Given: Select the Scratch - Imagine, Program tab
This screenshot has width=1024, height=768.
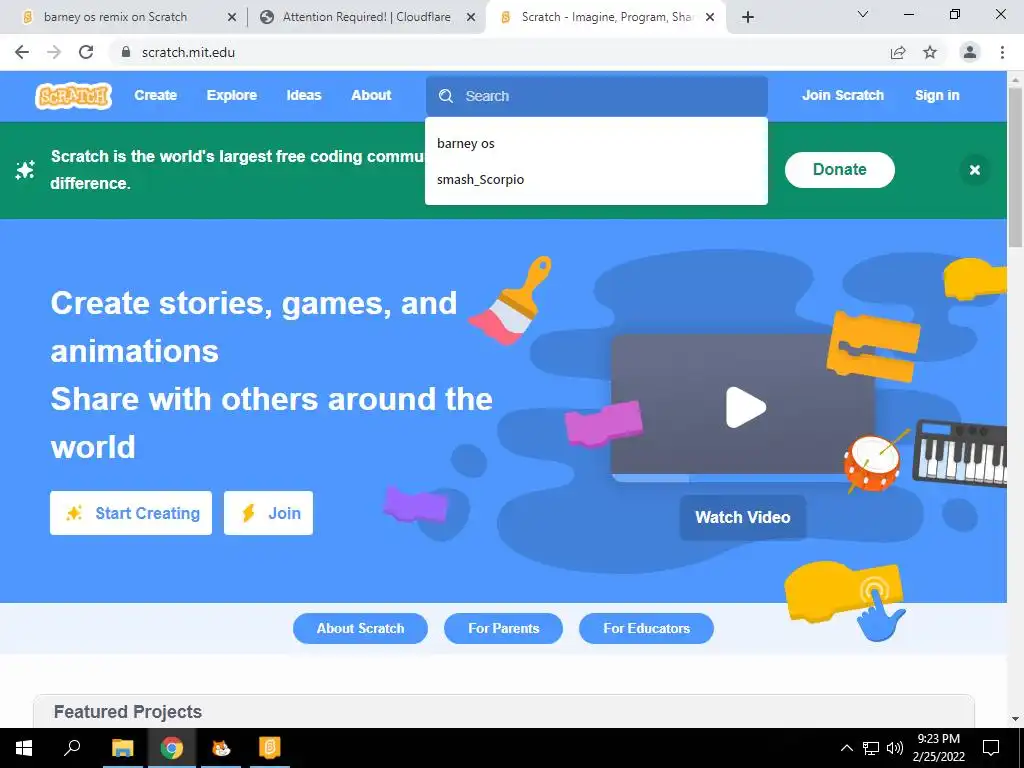Looking at the screenshot, I should 606,17.
